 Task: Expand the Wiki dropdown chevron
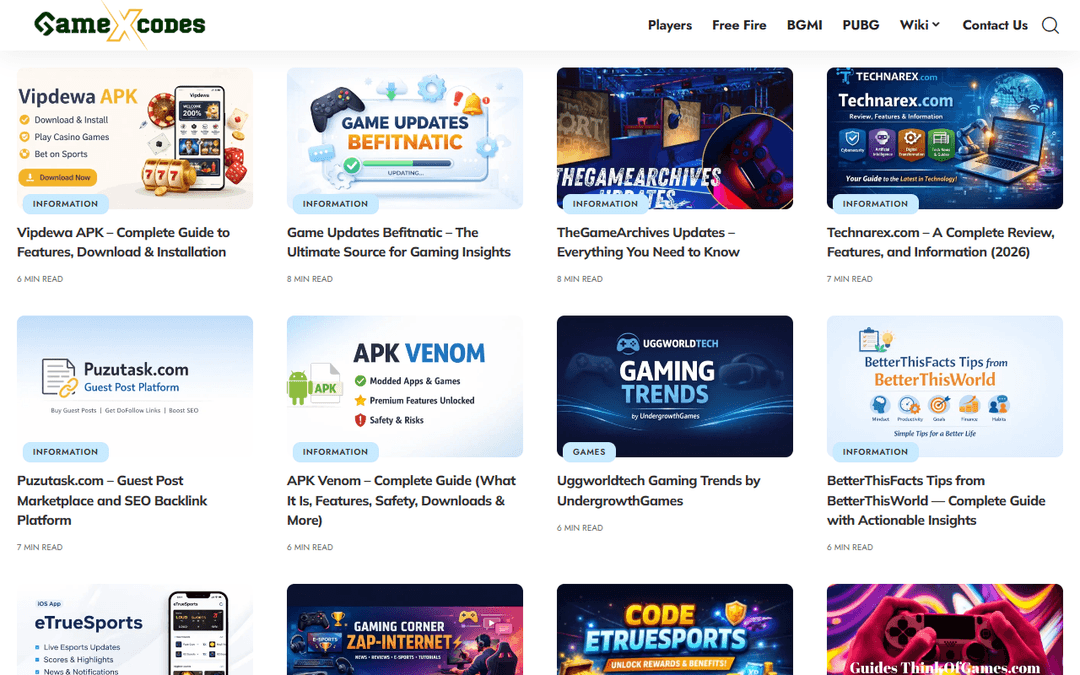(x=936, y=25)
